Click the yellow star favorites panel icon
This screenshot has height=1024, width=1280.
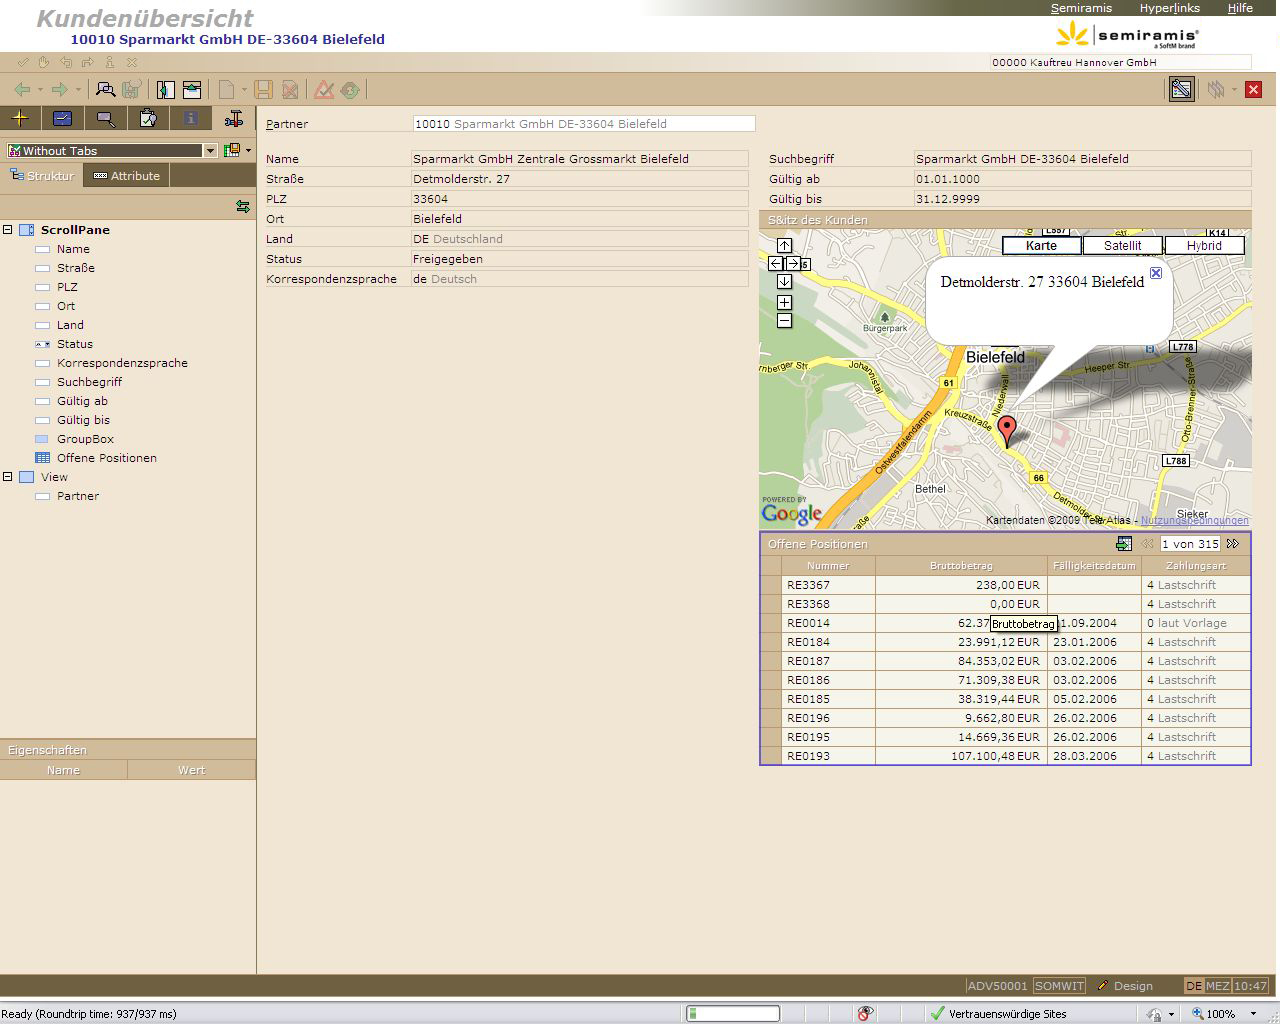[x=20, y=119]
